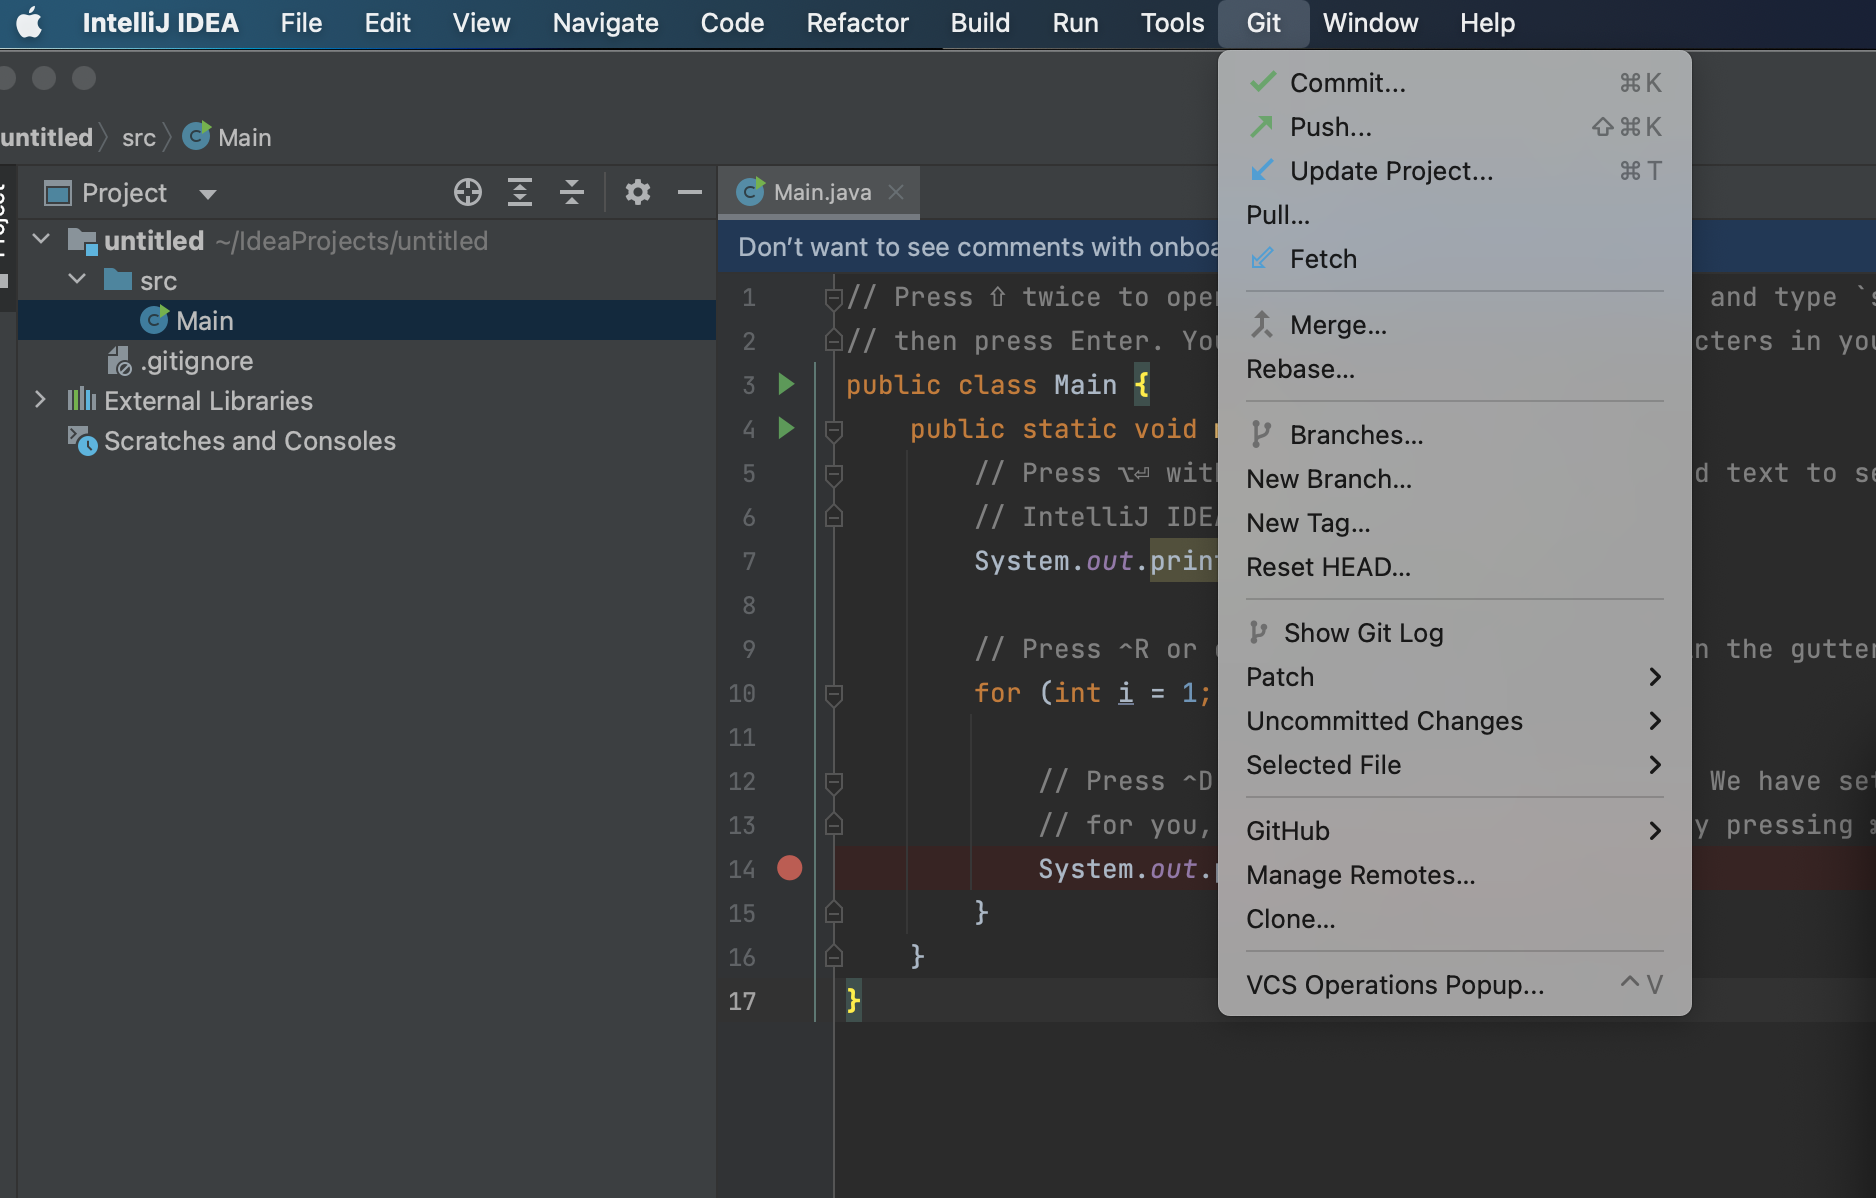1876x1198 pixels.
Task: Click the Fetch icon in Git menu
Action: coord(1262,258)
